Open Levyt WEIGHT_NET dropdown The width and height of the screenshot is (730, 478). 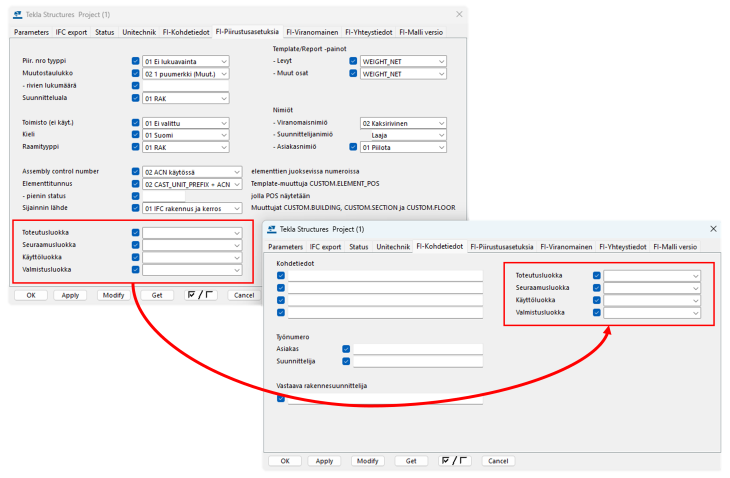coord(403,61)
